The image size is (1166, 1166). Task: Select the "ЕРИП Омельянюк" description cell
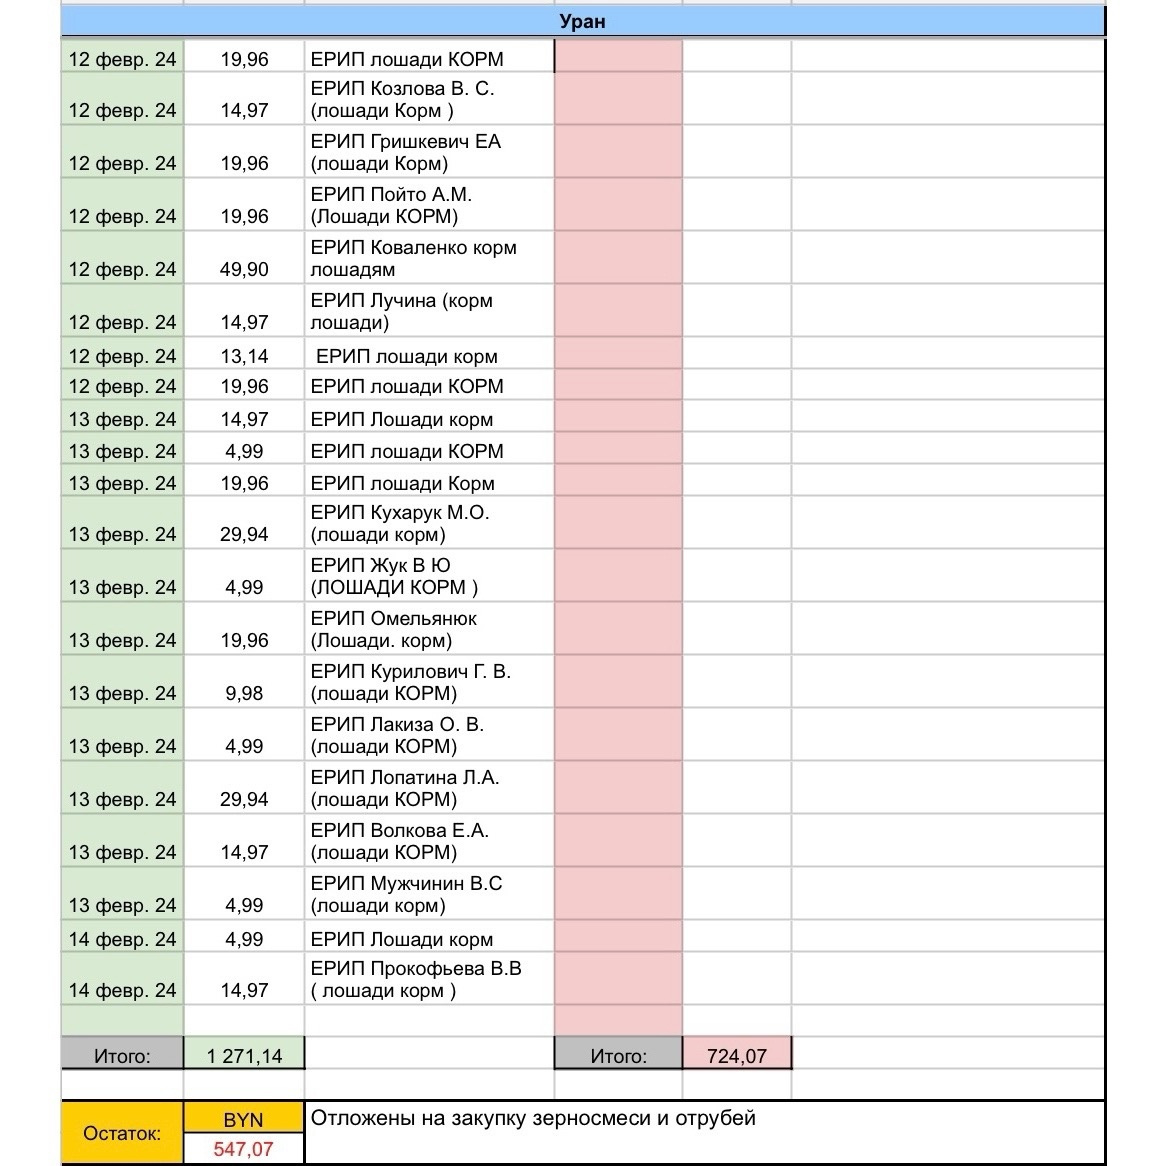(428, 629)
